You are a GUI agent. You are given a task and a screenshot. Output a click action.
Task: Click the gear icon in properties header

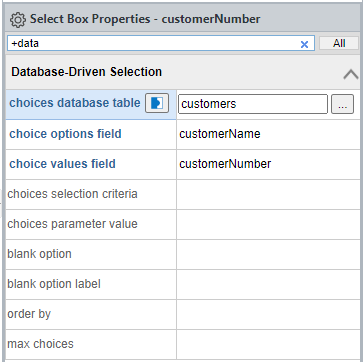(x=17, y=20)
